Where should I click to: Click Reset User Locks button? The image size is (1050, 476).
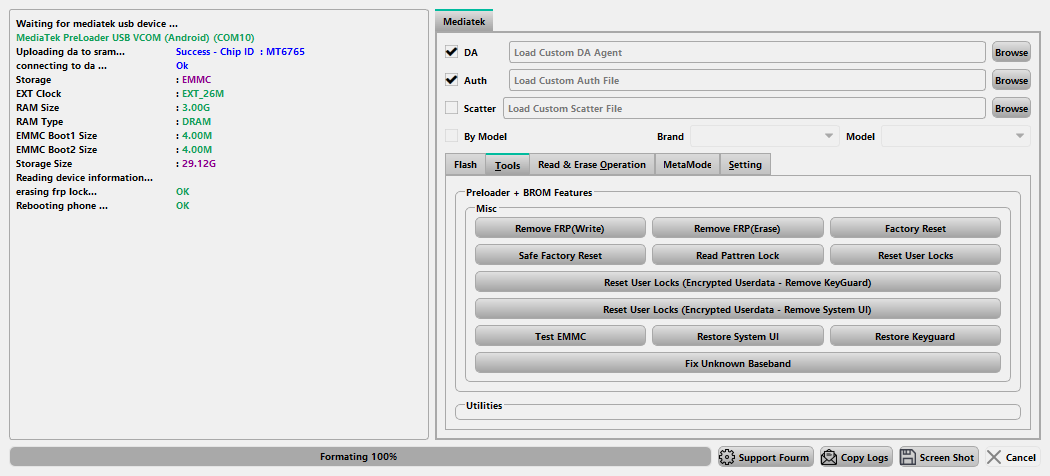tap(915, 254)
